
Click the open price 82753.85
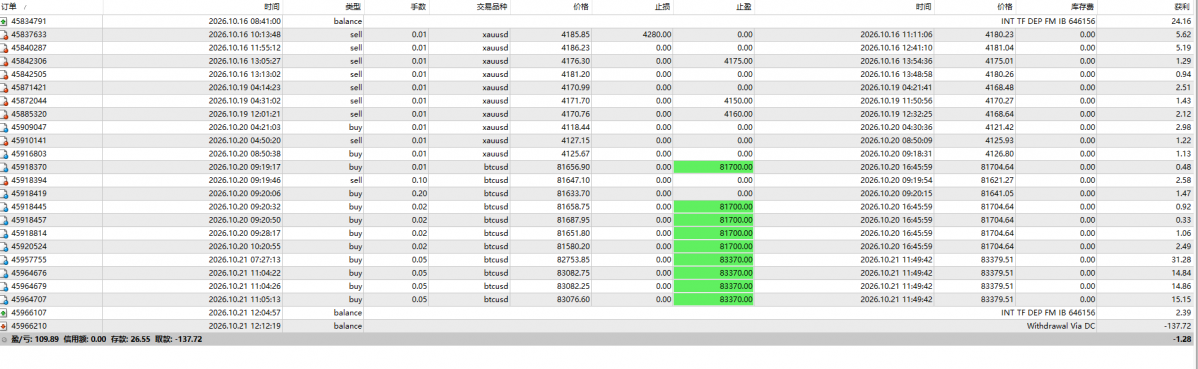(x=572, y=260)
